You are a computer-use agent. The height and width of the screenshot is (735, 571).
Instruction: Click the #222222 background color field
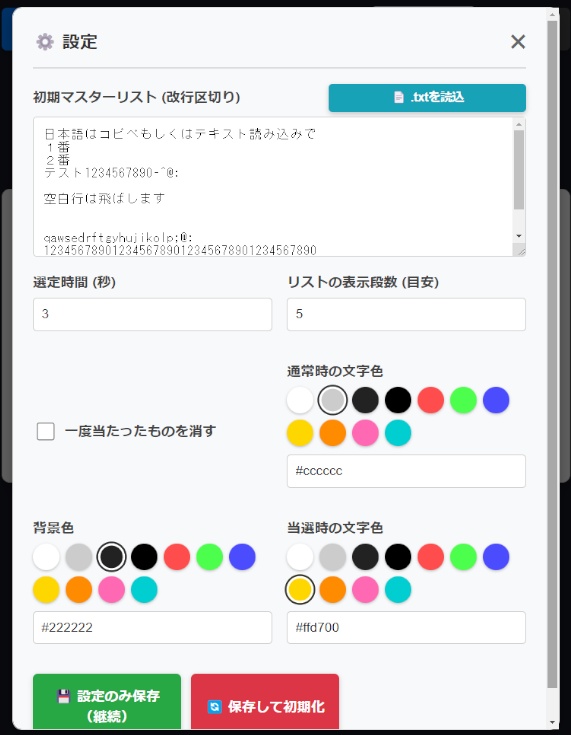pos(152,627)
